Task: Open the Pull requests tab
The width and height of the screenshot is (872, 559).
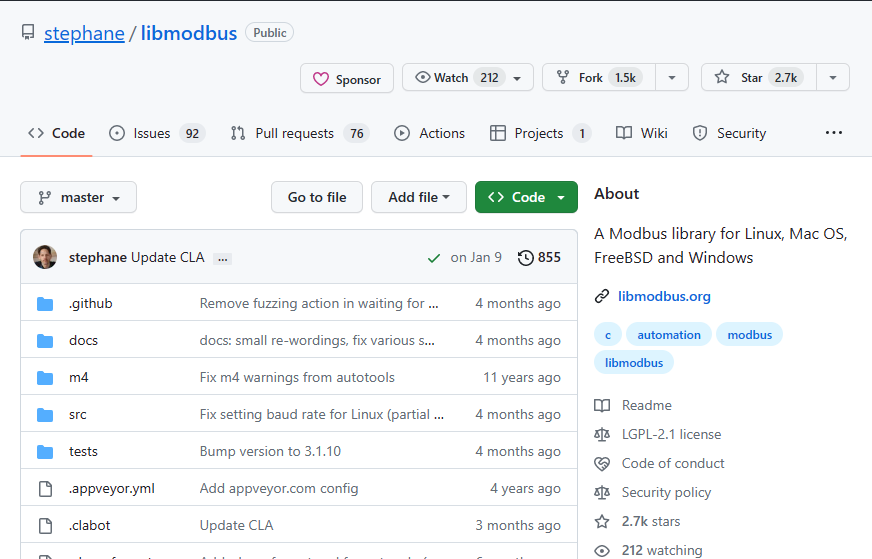Action: (x=300, y=133)
